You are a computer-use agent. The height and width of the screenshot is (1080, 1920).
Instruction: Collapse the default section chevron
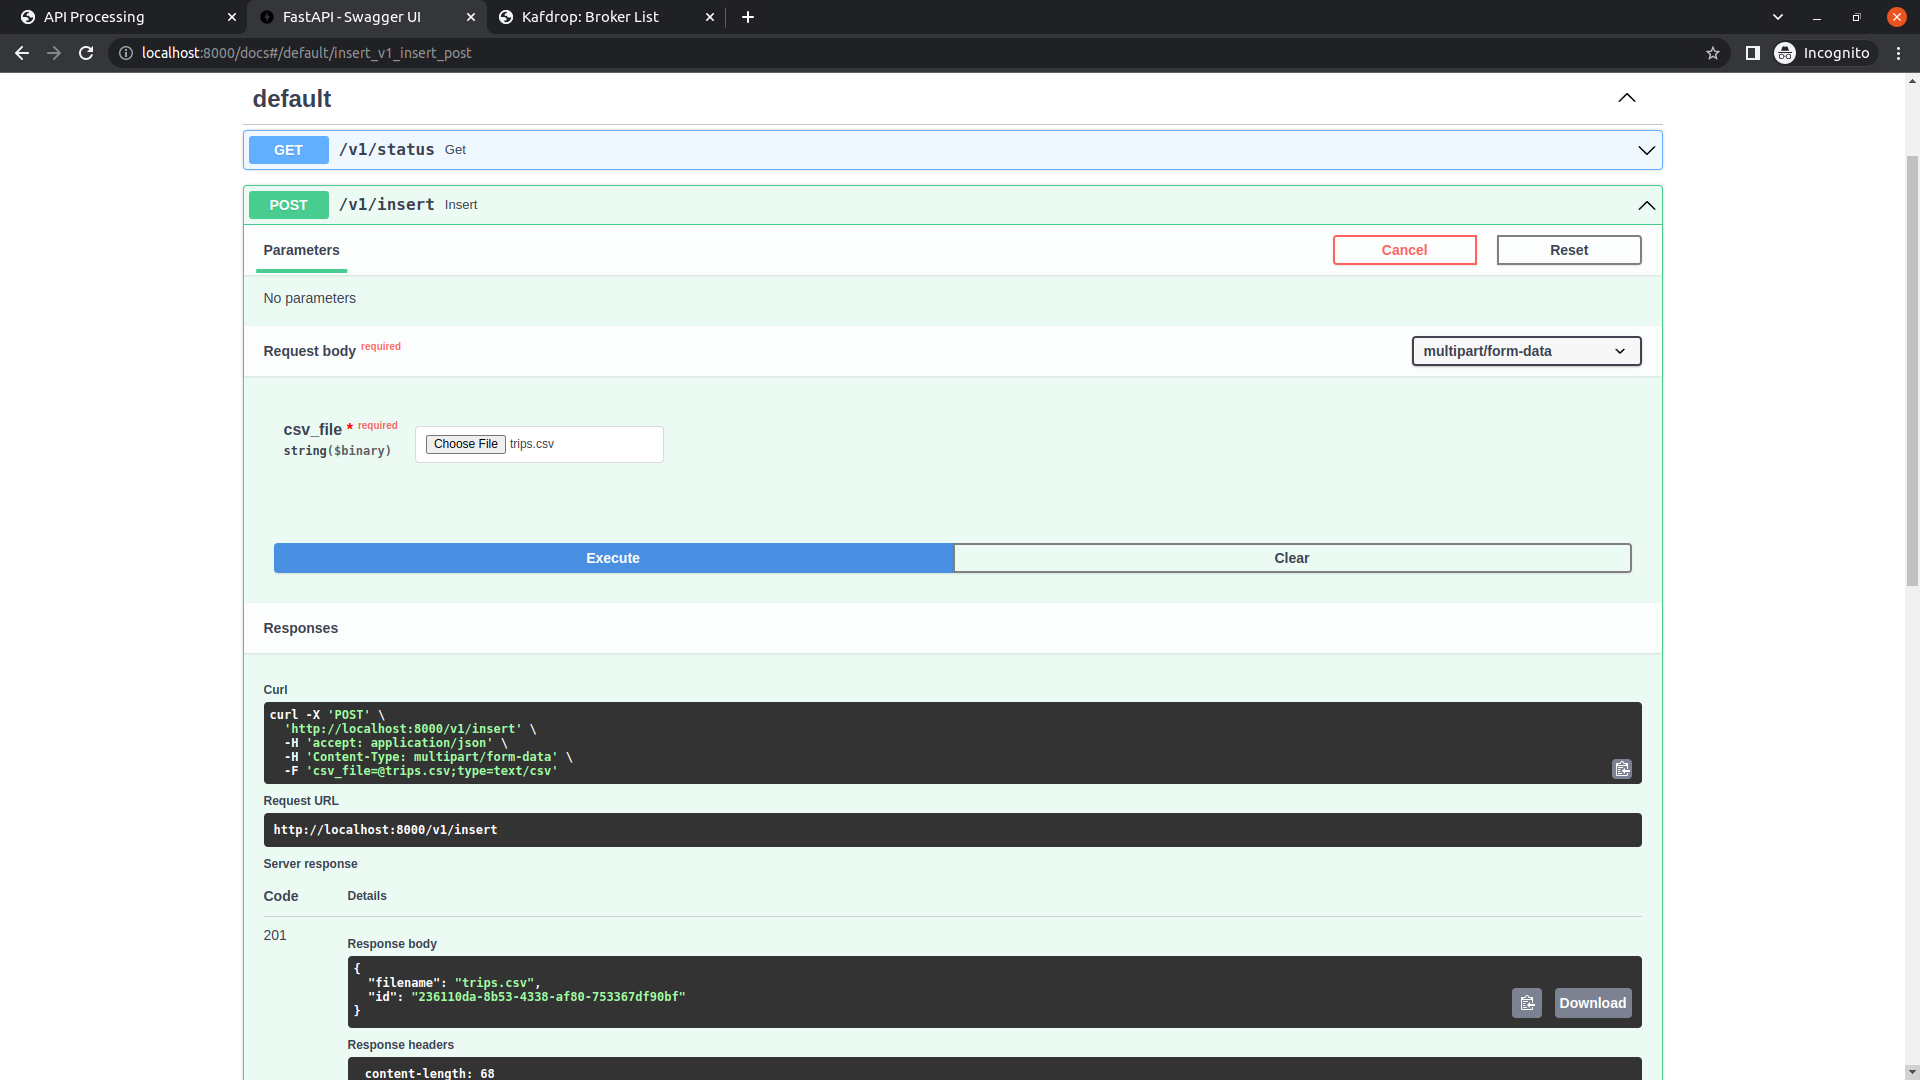pyautogui.click(x=1627, y=98)
